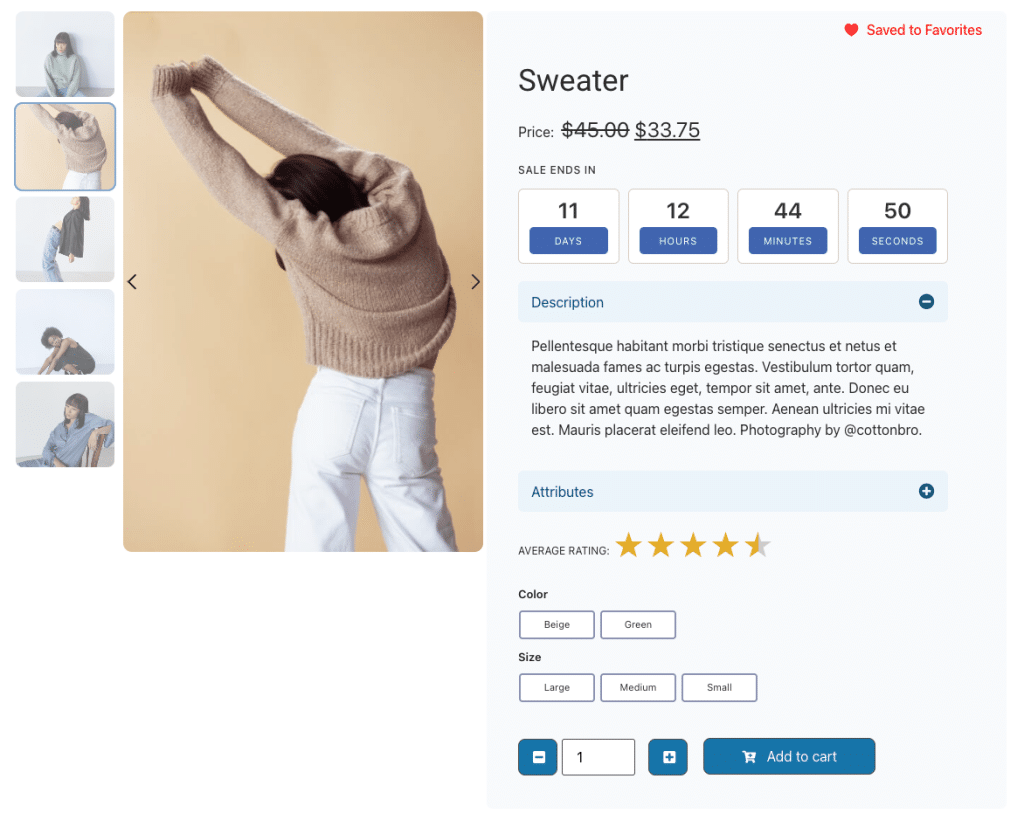Select the Green color option
The image size is (1024, 827).
click(x=638, y=624)
